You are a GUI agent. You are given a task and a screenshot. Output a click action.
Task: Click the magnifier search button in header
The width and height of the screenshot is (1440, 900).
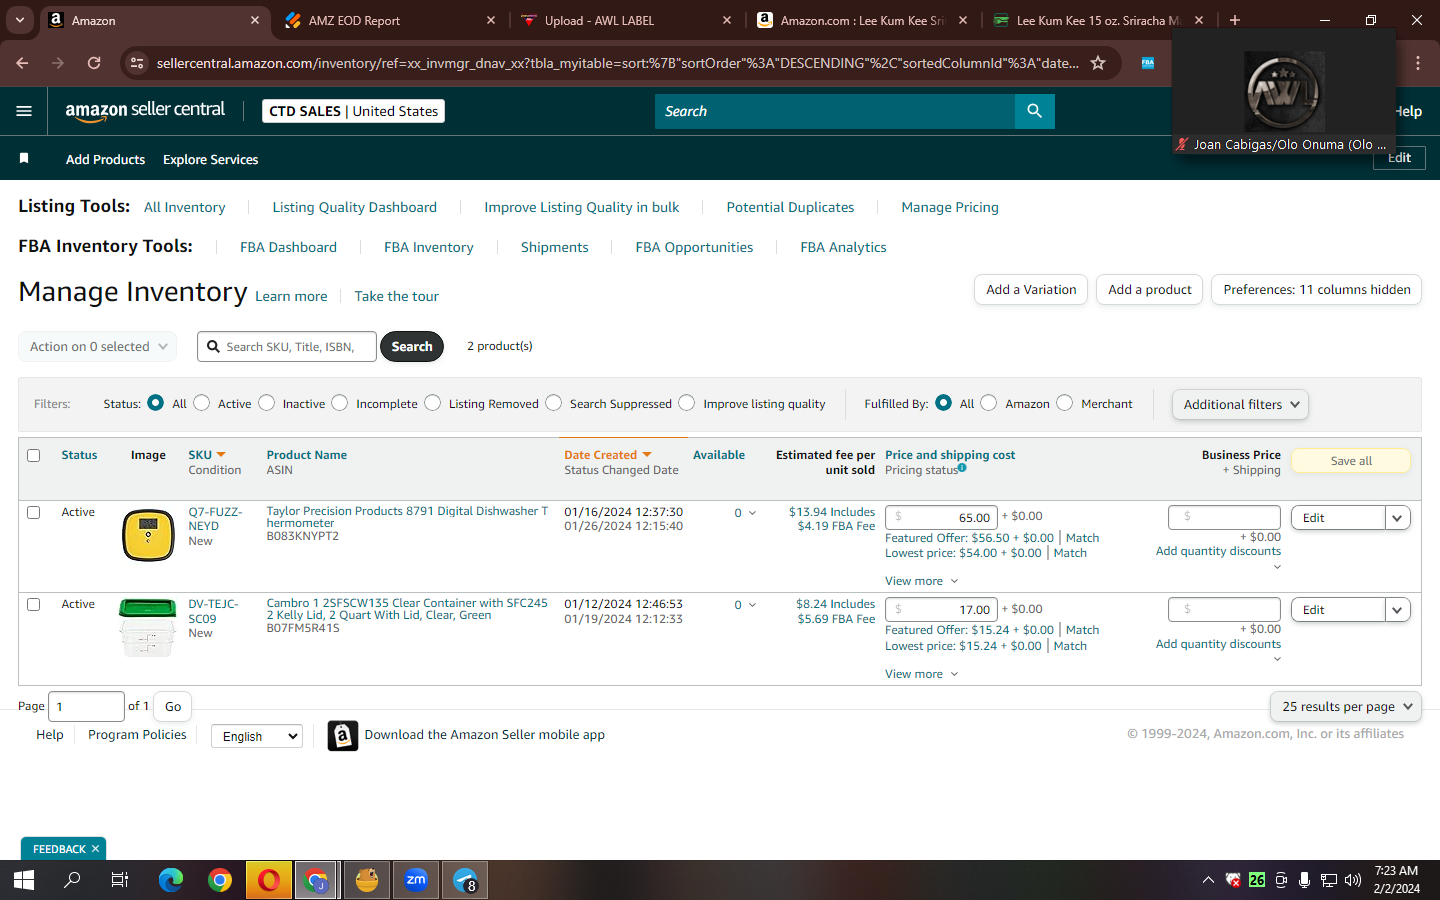point(1034,111)
